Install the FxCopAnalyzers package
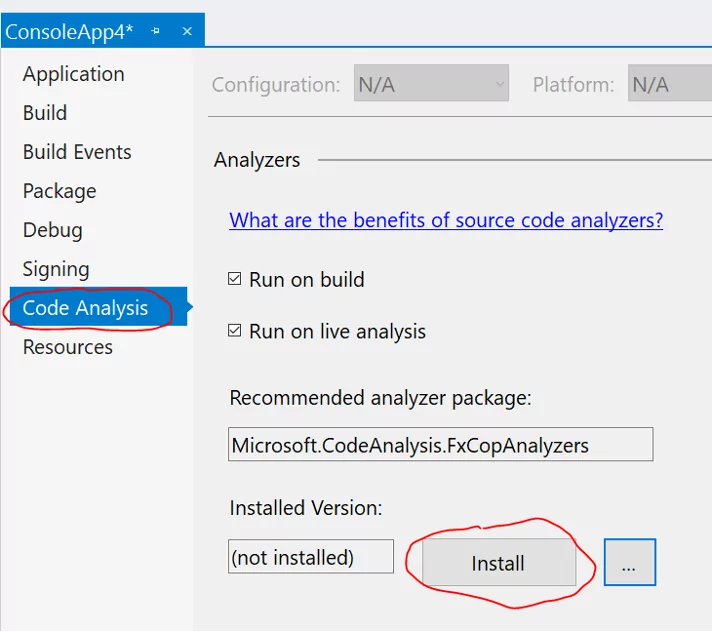712x632 pixels. click(498, 563)
